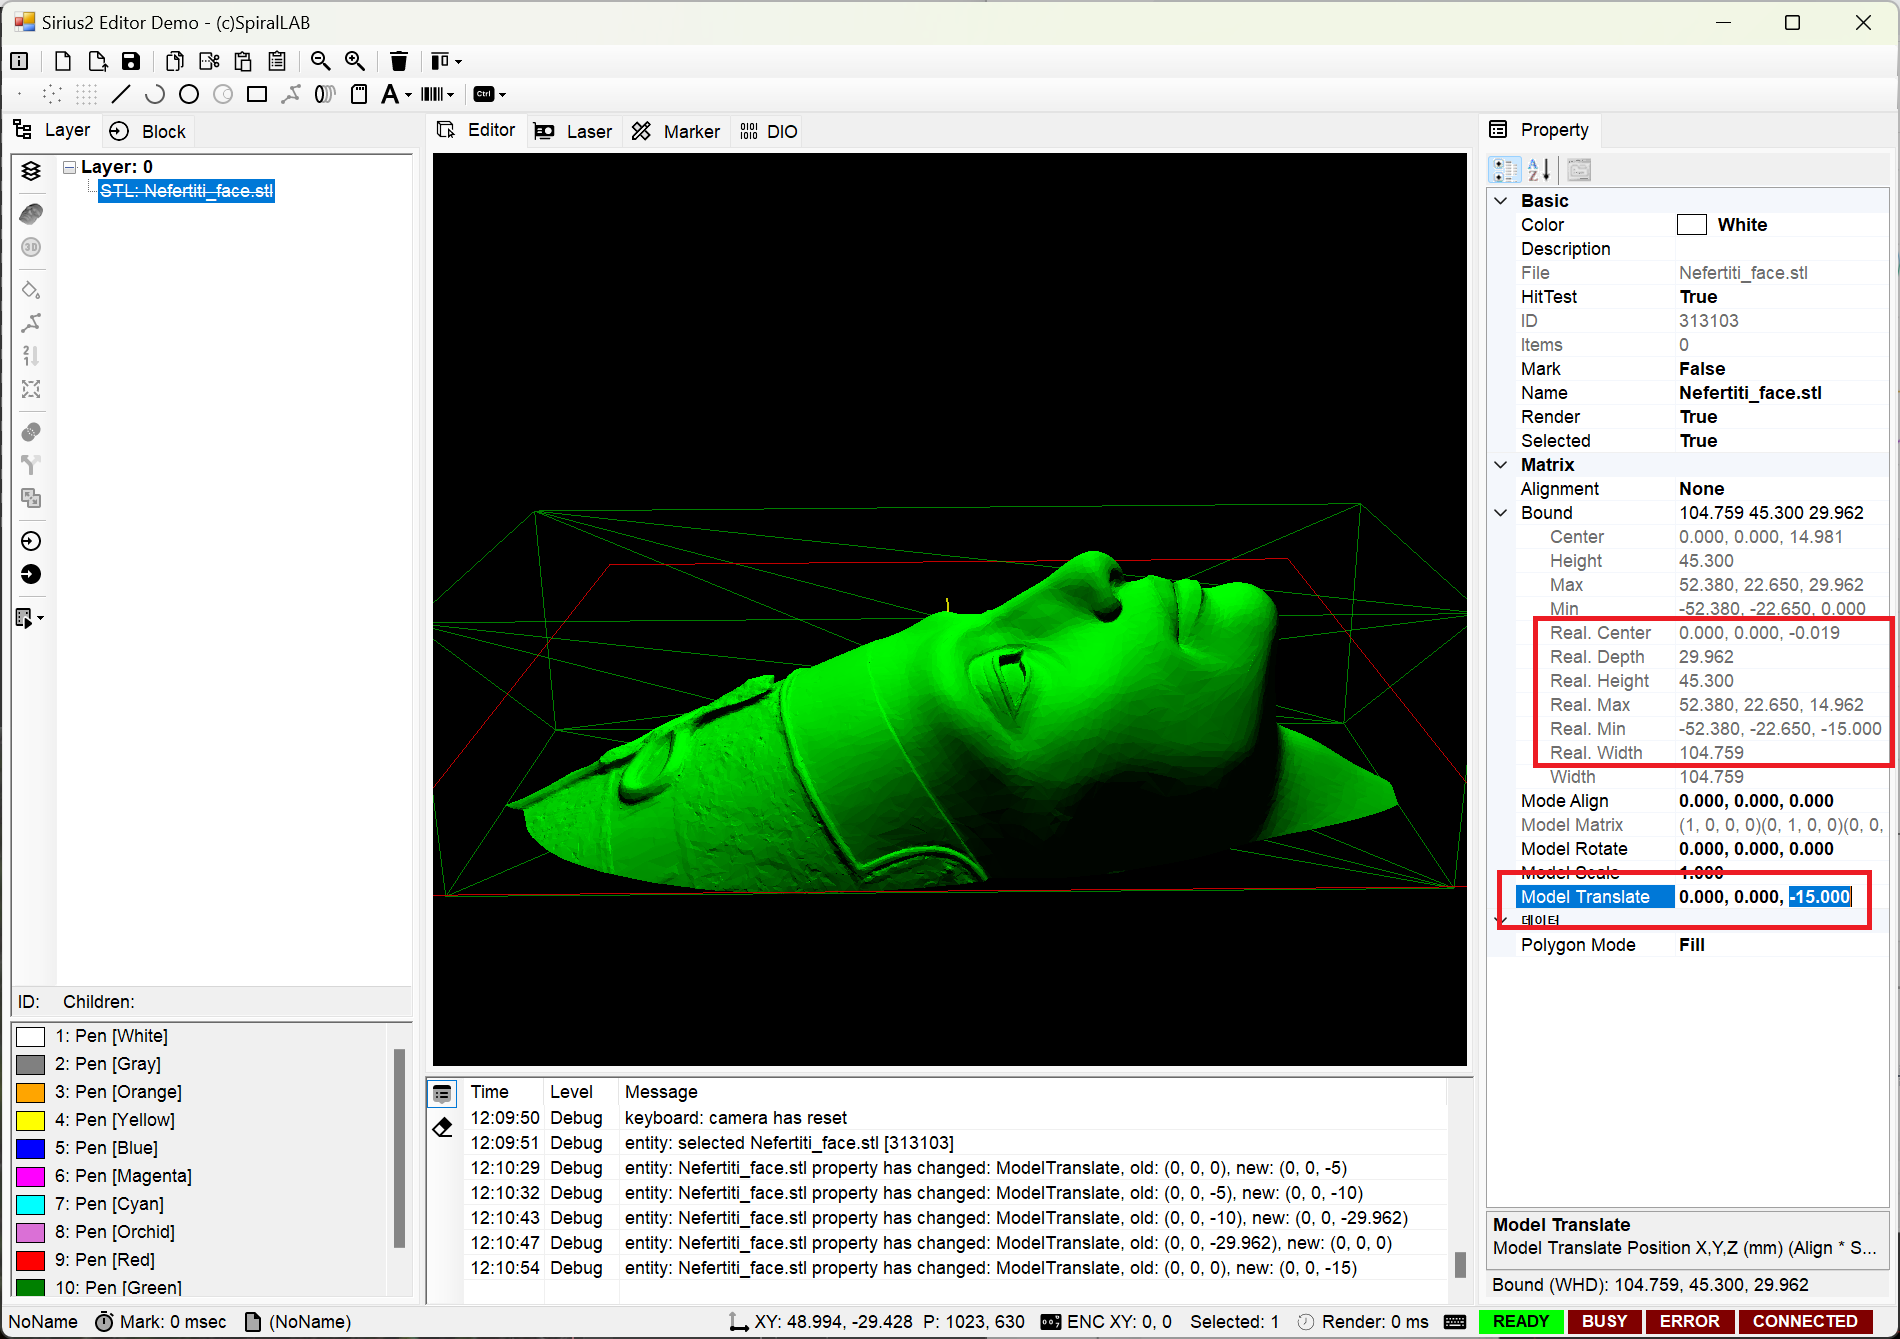The image size is (1900, 1339).
Task: Open the Ctrl tool dropdown arrow
Action: tap(502, 95)
